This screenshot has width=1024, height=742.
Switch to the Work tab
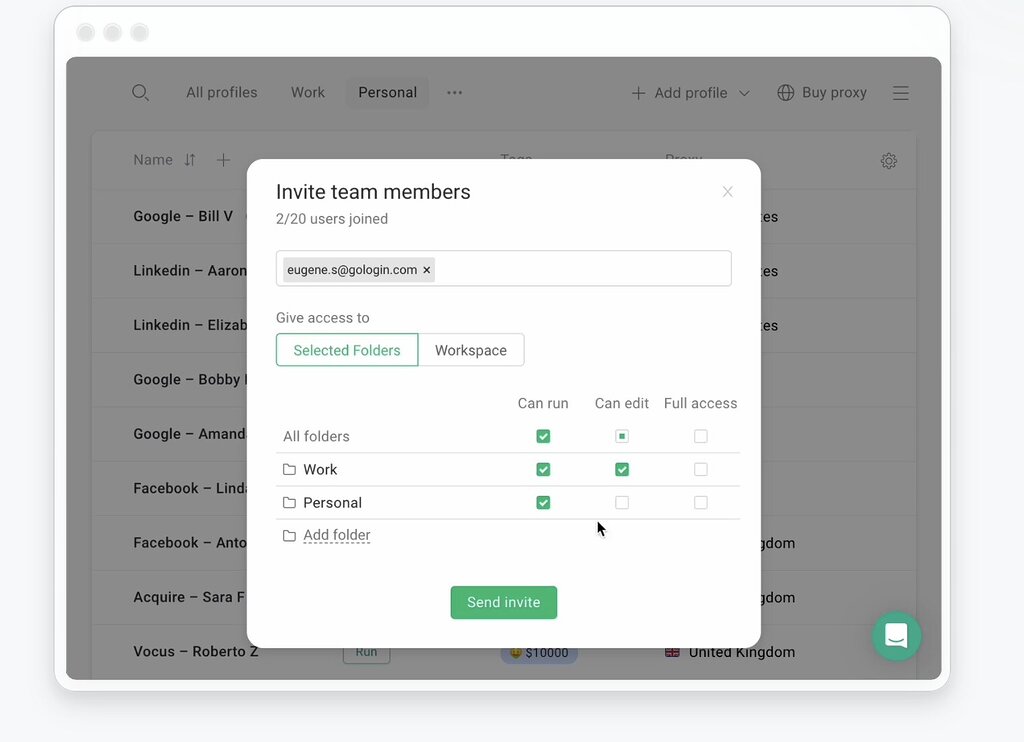308,93
